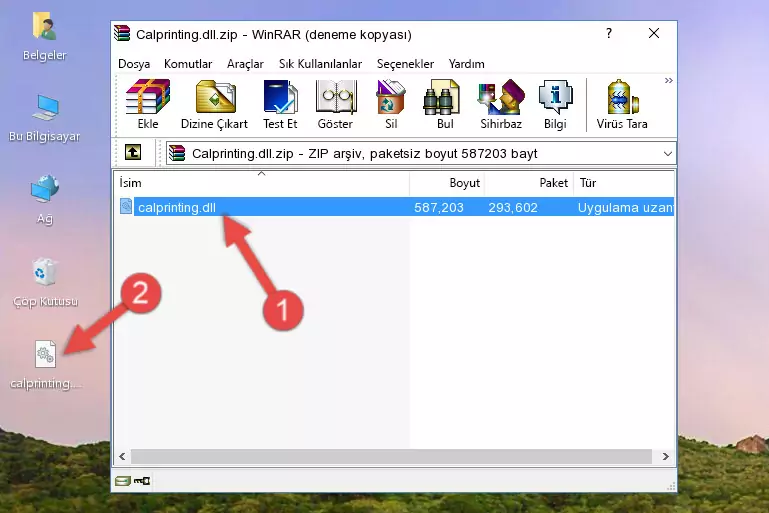Image resolution: width=769 pixels, height=513 pixels.
Task: Click the horizontal scrollbar track
Action: click(391, 457)
